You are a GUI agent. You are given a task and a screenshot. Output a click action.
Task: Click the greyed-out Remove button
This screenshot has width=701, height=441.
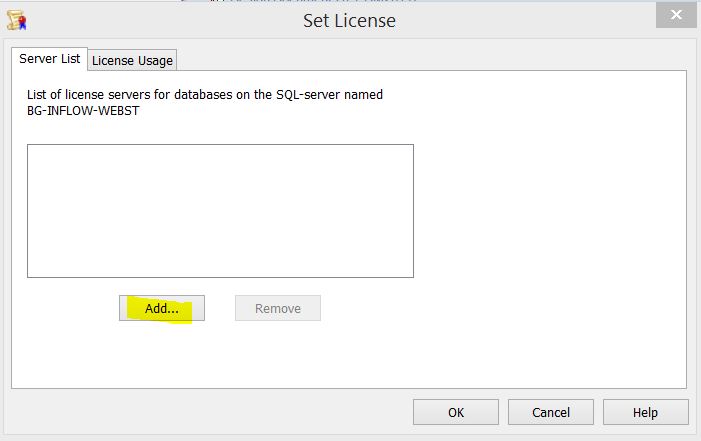click(278, 308)
